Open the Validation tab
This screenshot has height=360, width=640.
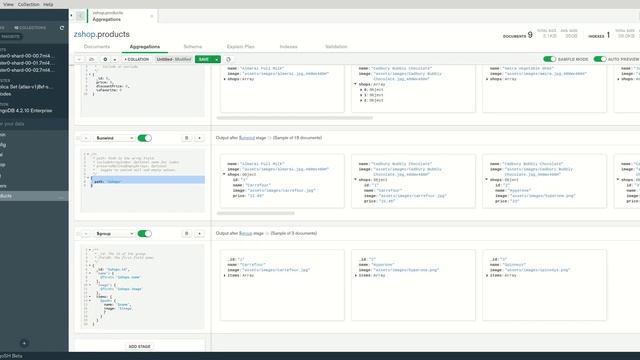(x=336, y=47)
